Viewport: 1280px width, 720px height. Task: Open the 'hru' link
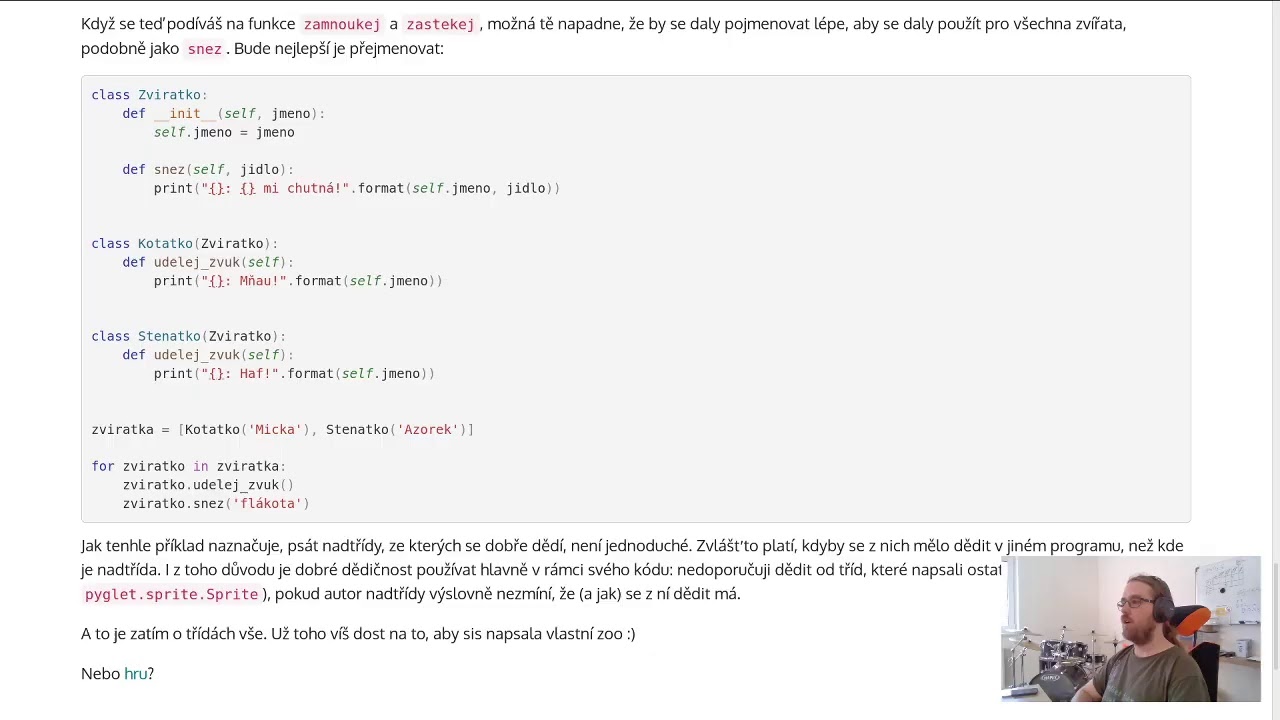(x=135, y=674)
